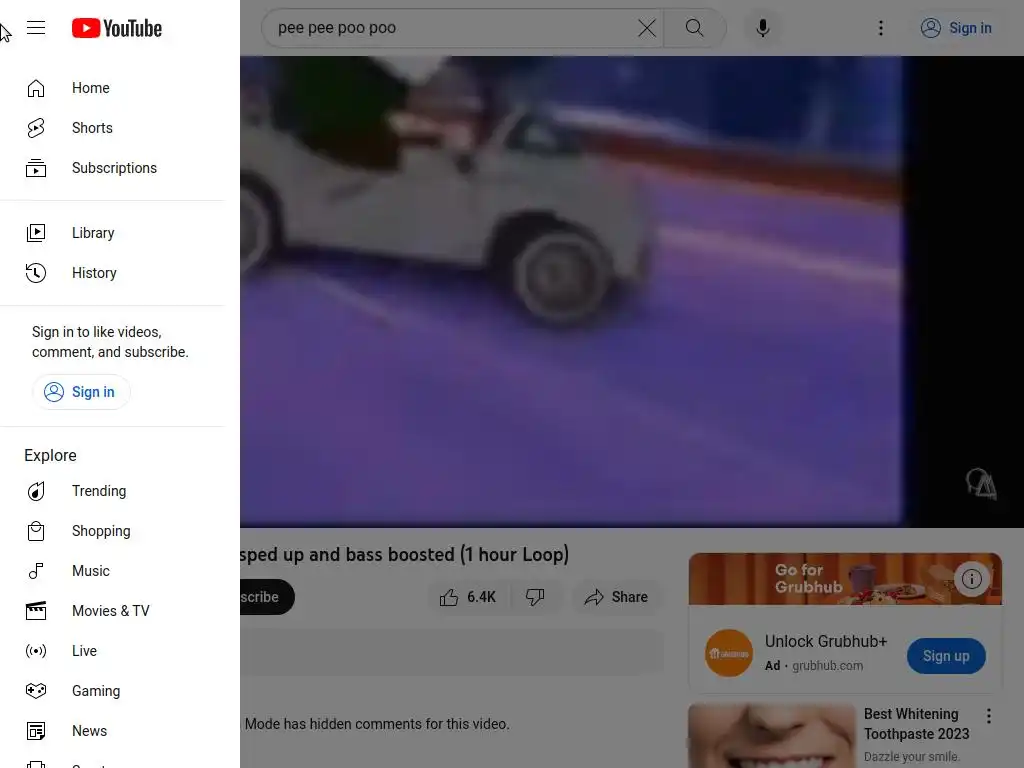Open Shorts in the sidebar

point(112,128)
